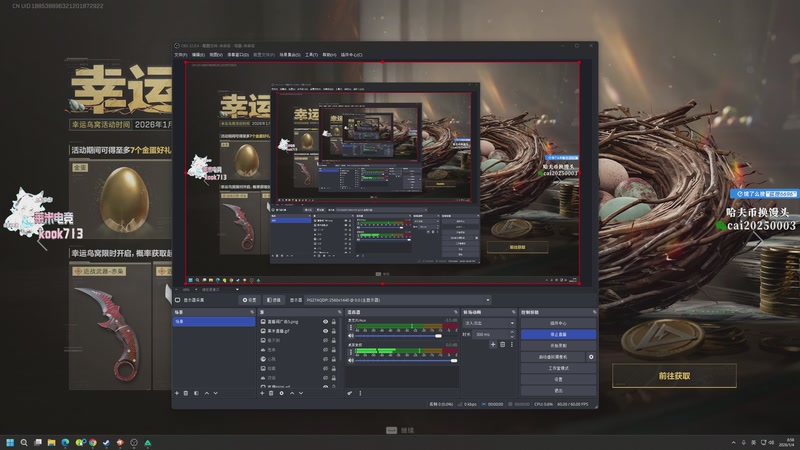Open 插件中心 button in controls panel
The image size is (800, 450).
(x=558, y=323)
